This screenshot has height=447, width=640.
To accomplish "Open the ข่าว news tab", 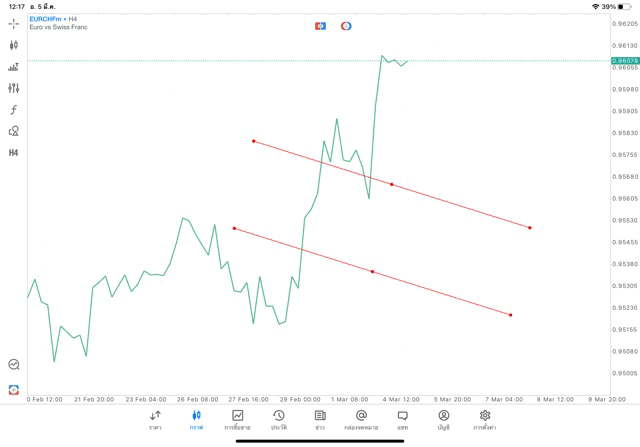I will [x=320, y=420].
